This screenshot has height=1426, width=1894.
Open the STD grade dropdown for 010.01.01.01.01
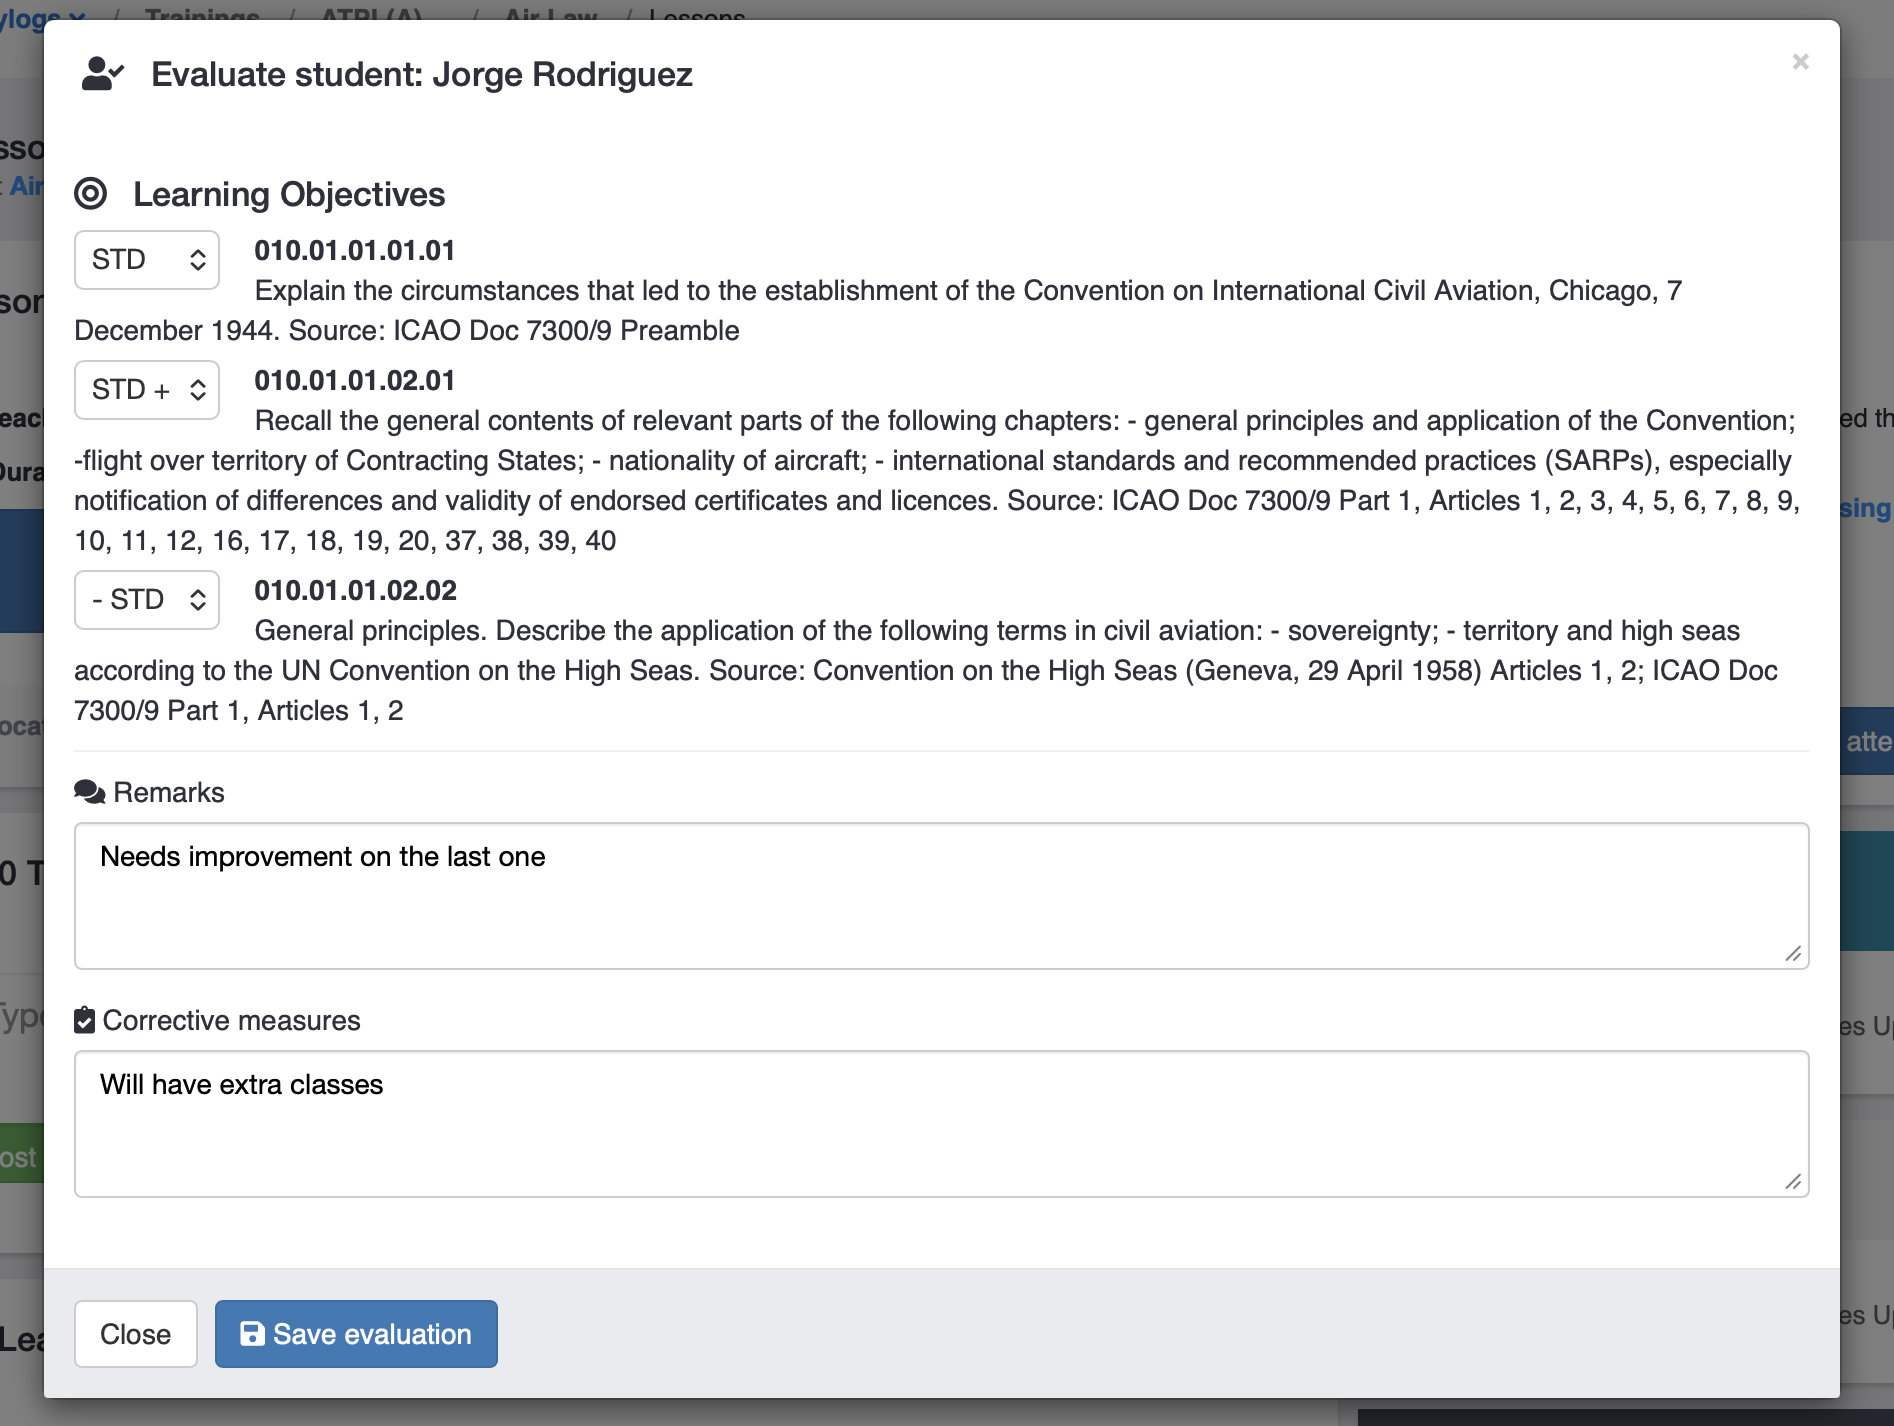tap(146, 259)
